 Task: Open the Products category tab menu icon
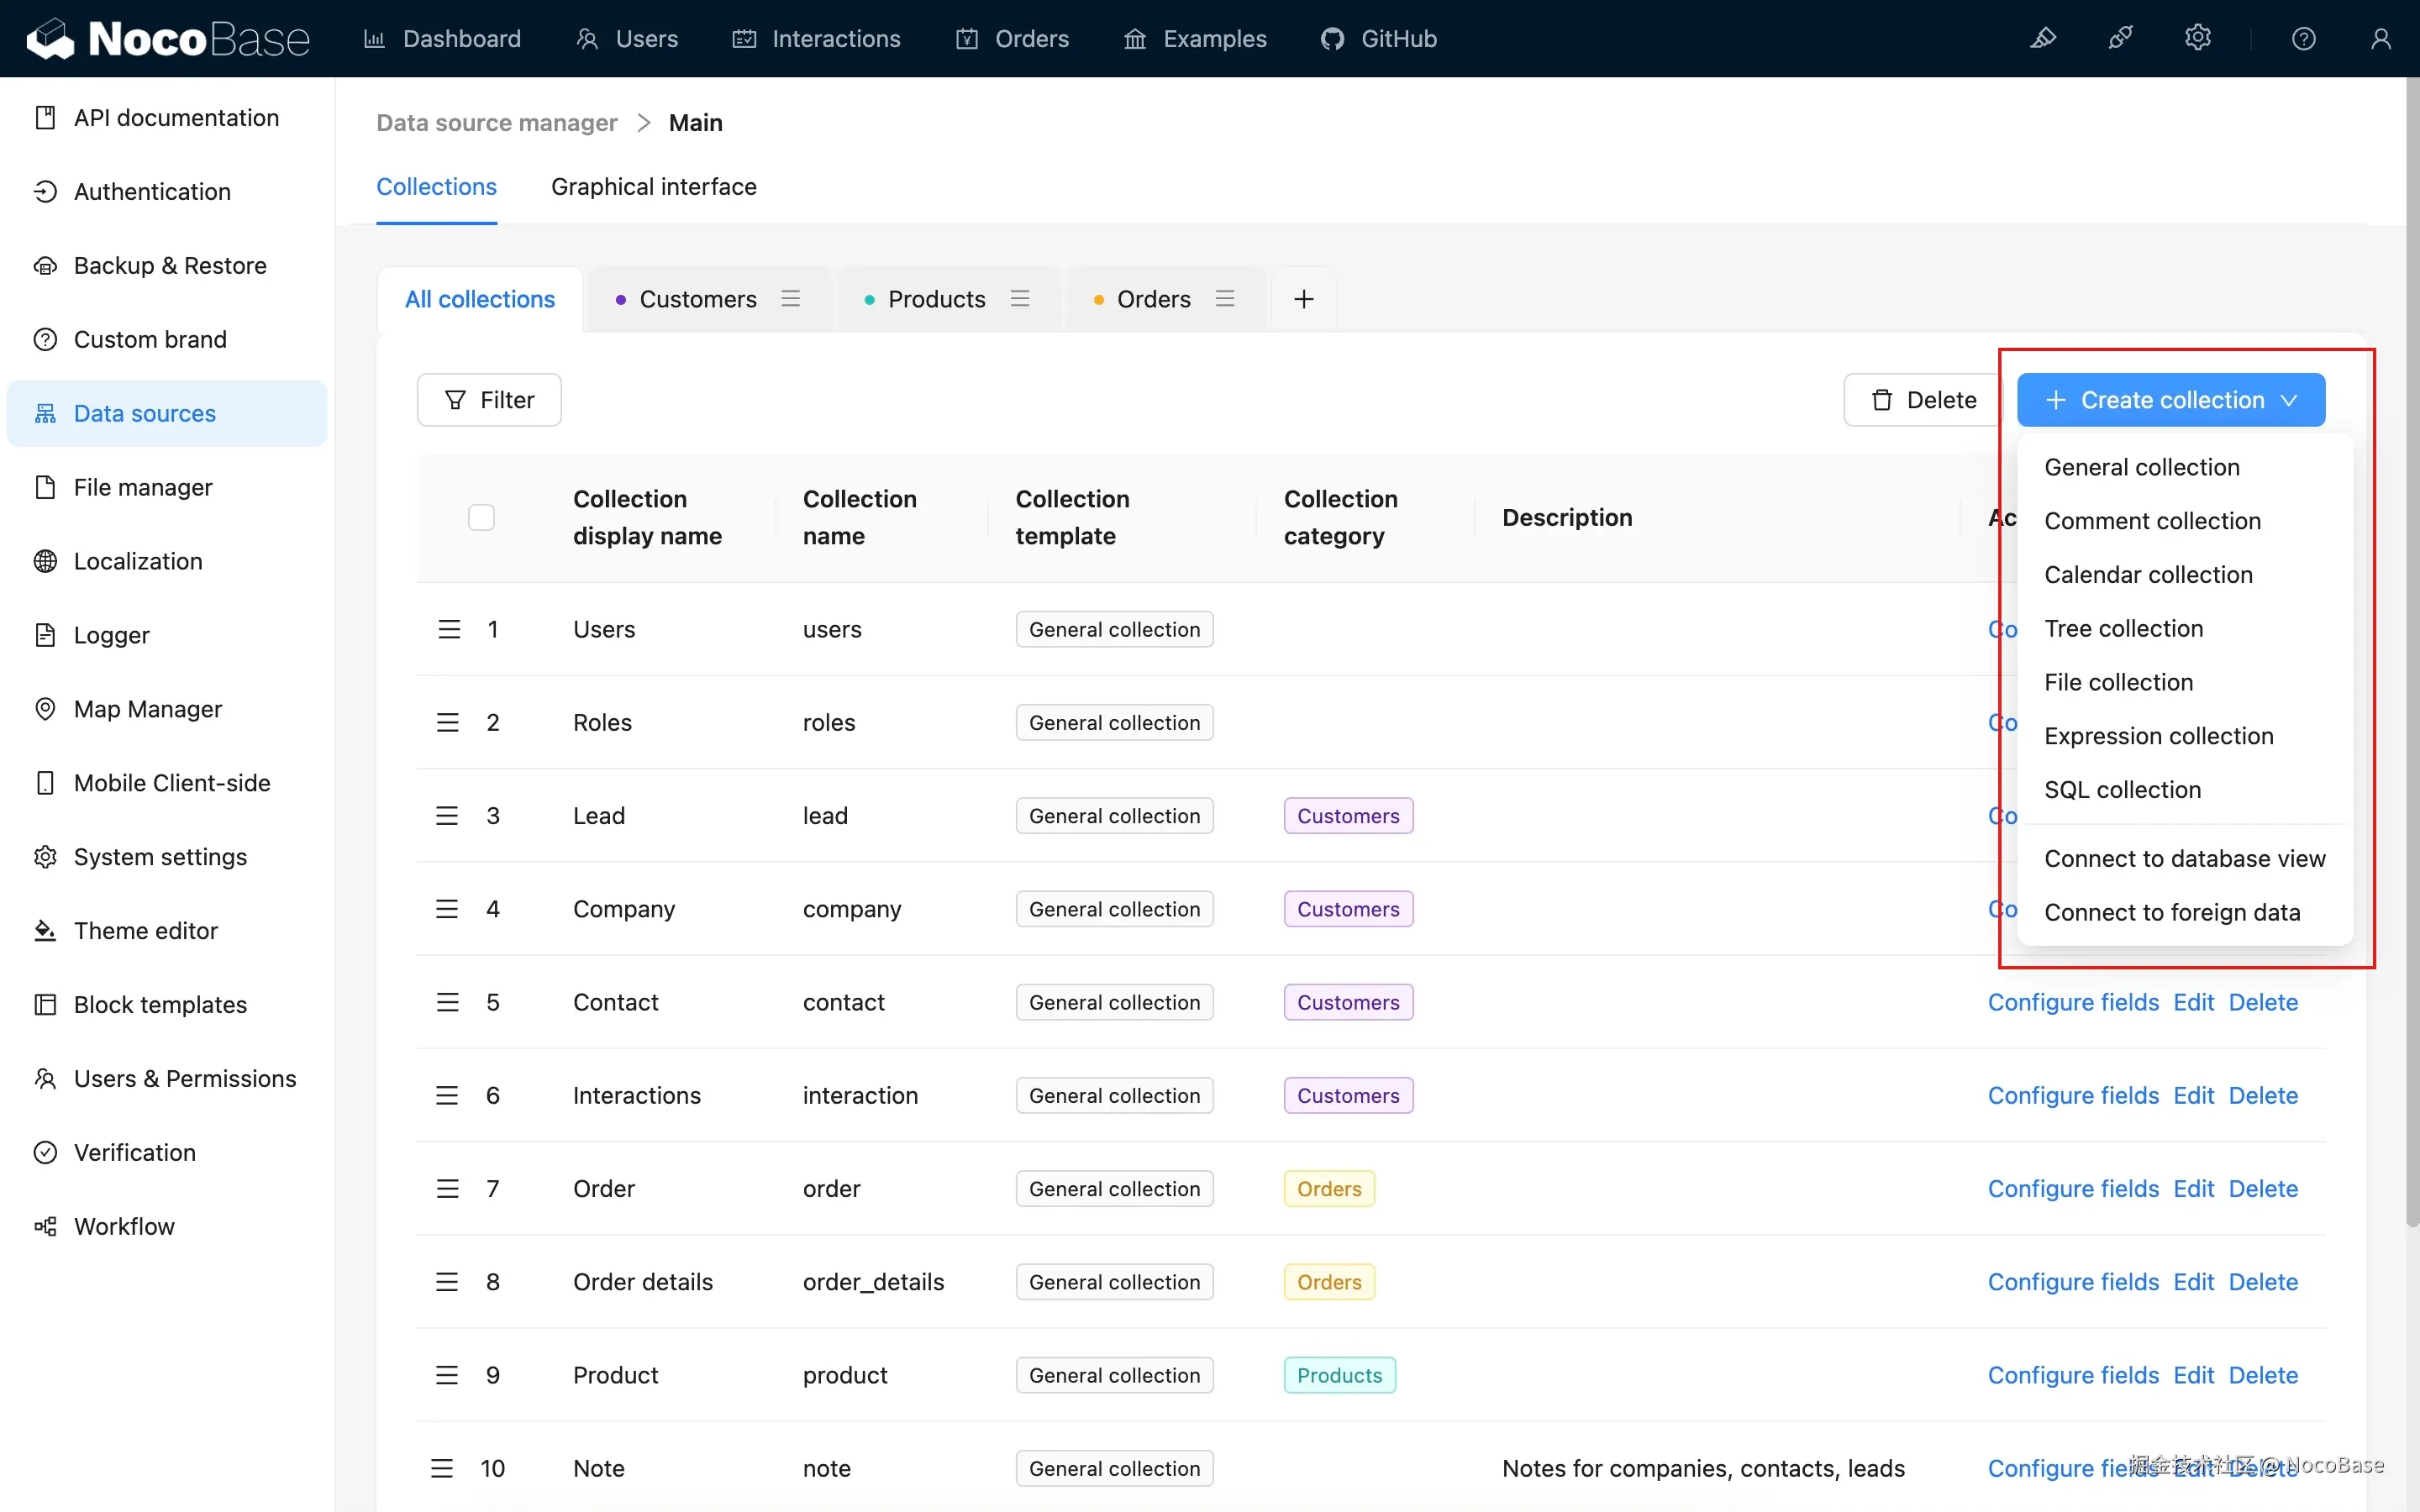(1019, 299)
